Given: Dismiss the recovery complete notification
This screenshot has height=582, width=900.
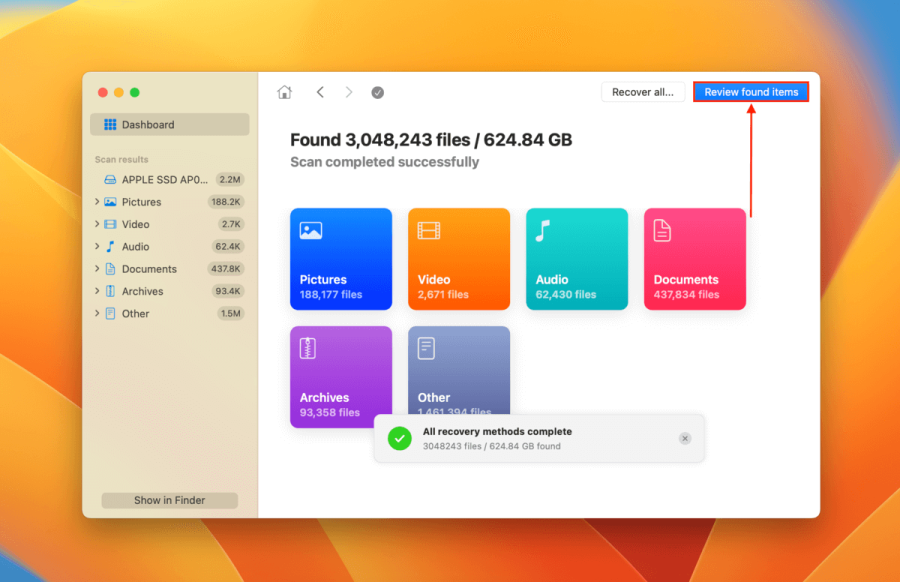Looking at the screenshot, I should coord(684,438).
